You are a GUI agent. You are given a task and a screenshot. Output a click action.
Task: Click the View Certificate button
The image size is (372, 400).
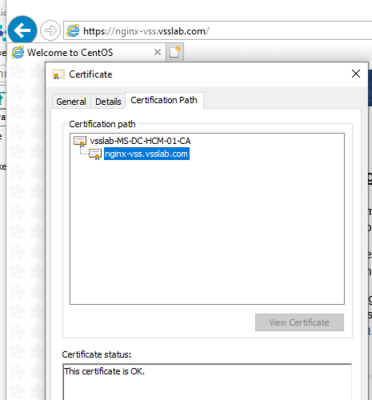299,322
